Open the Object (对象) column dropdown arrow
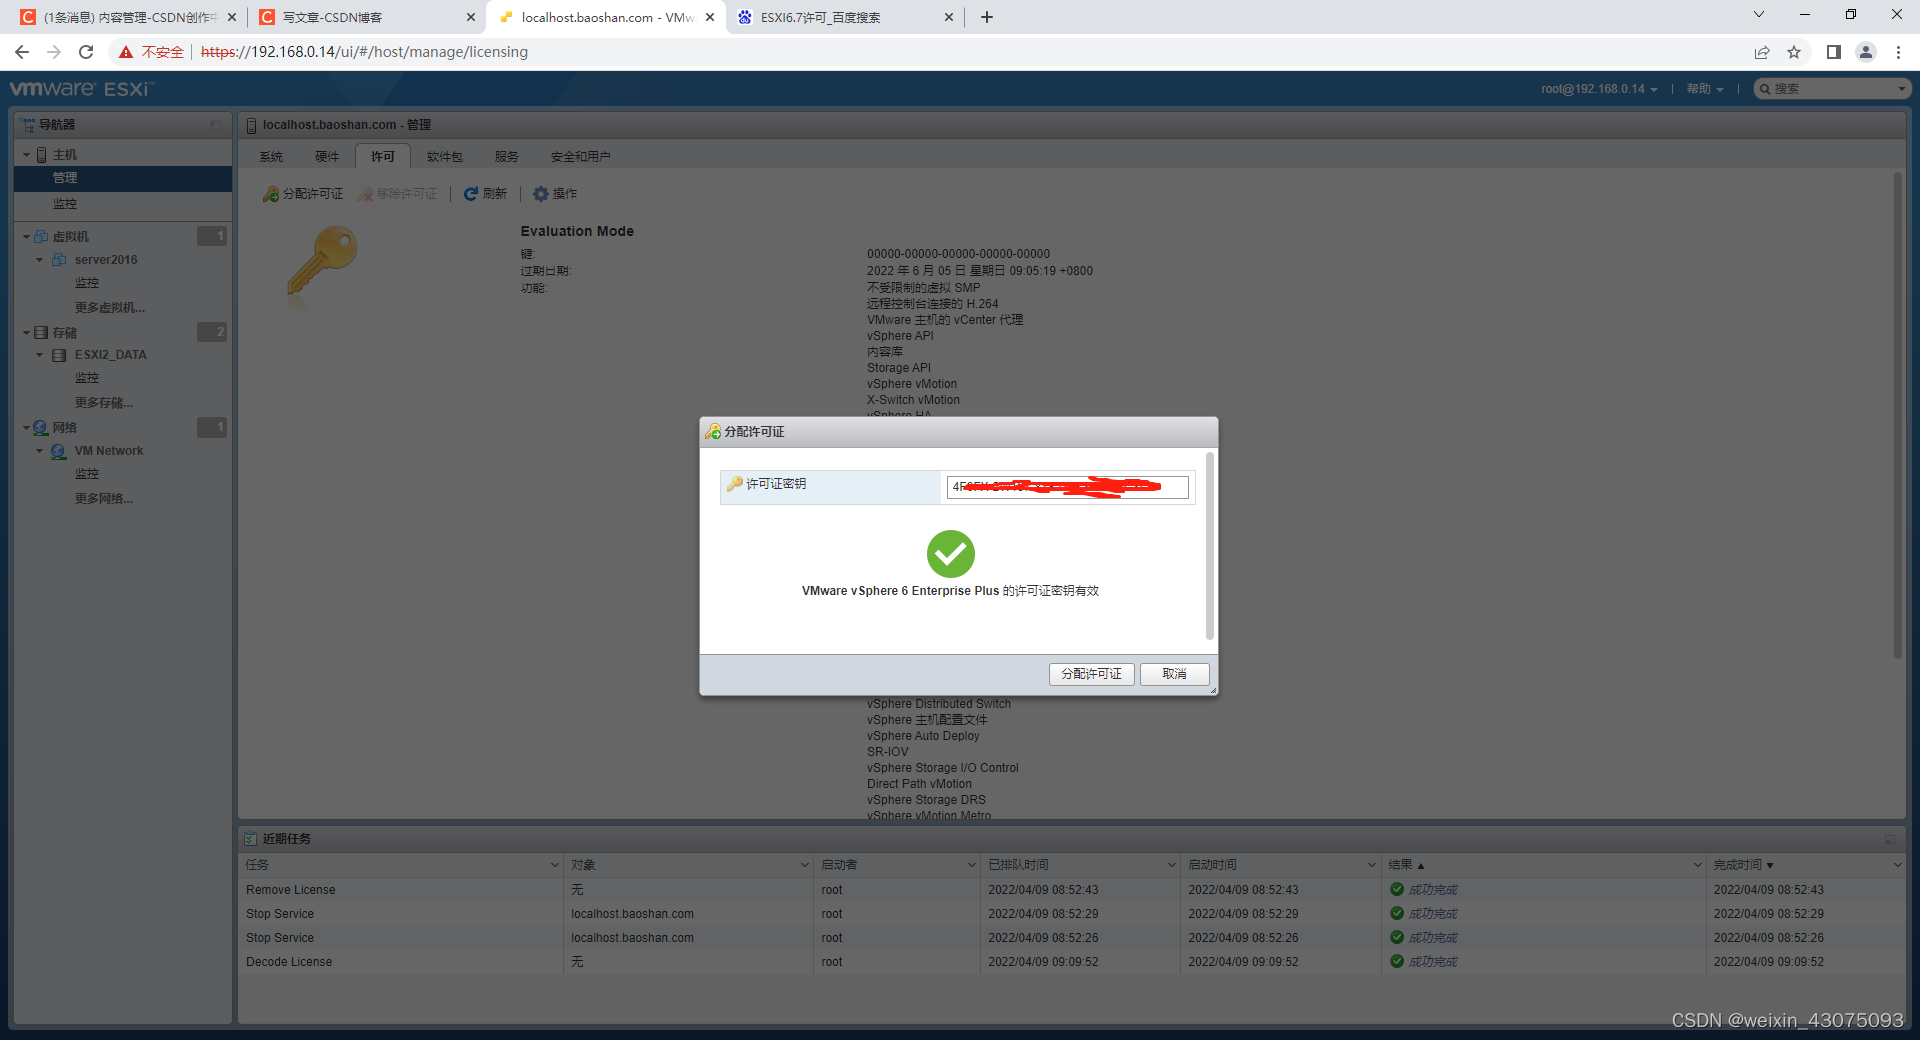Viewport: 1920px width, 1040px height. point(804,865)
